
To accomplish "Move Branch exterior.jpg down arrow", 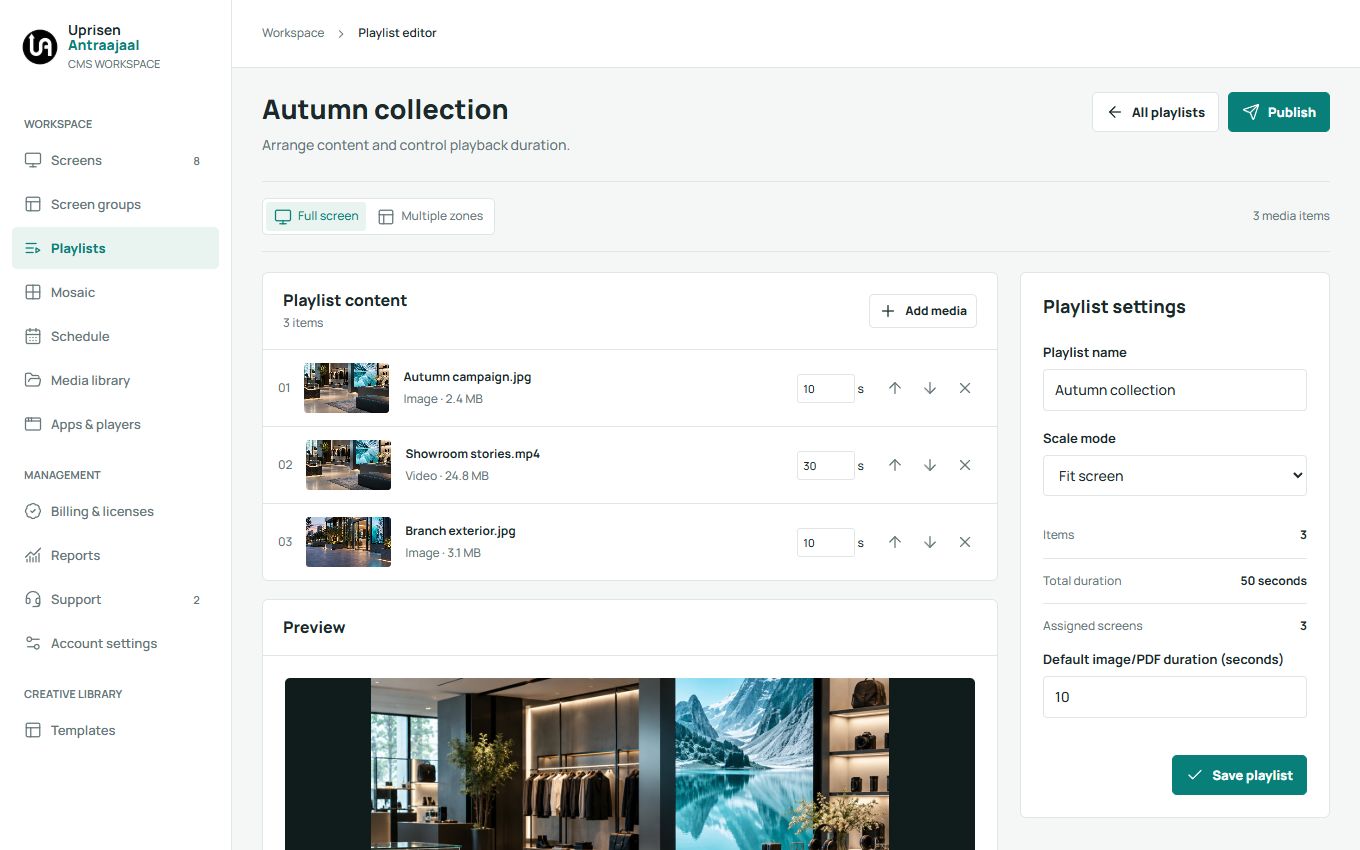I will click(930, 542).
